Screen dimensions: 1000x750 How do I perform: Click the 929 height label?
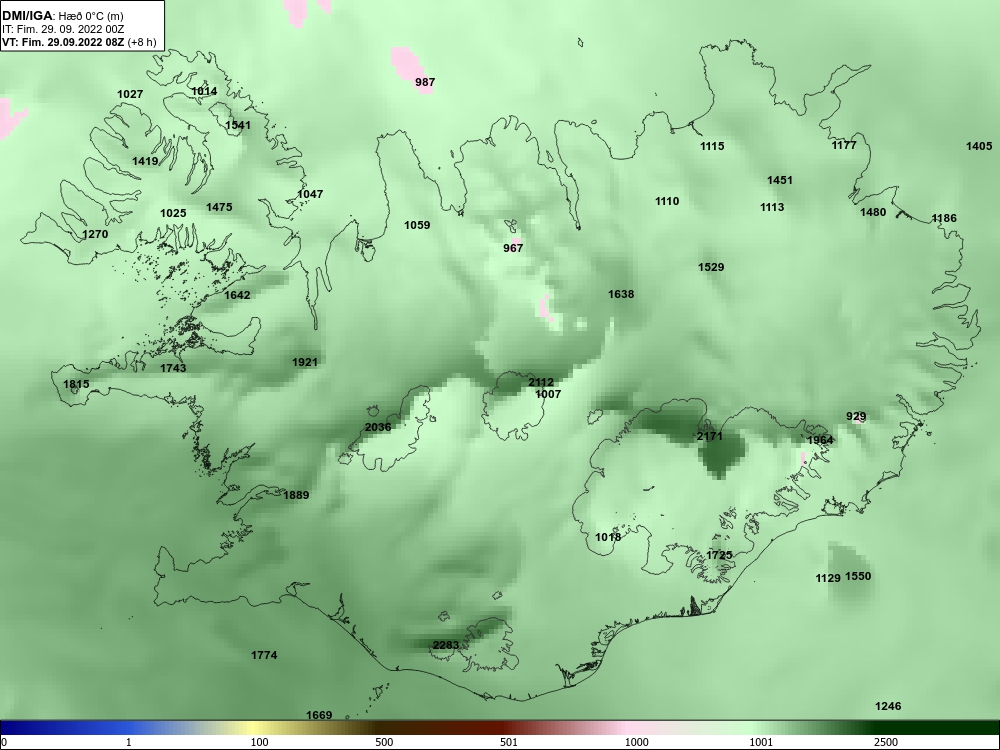856,416
